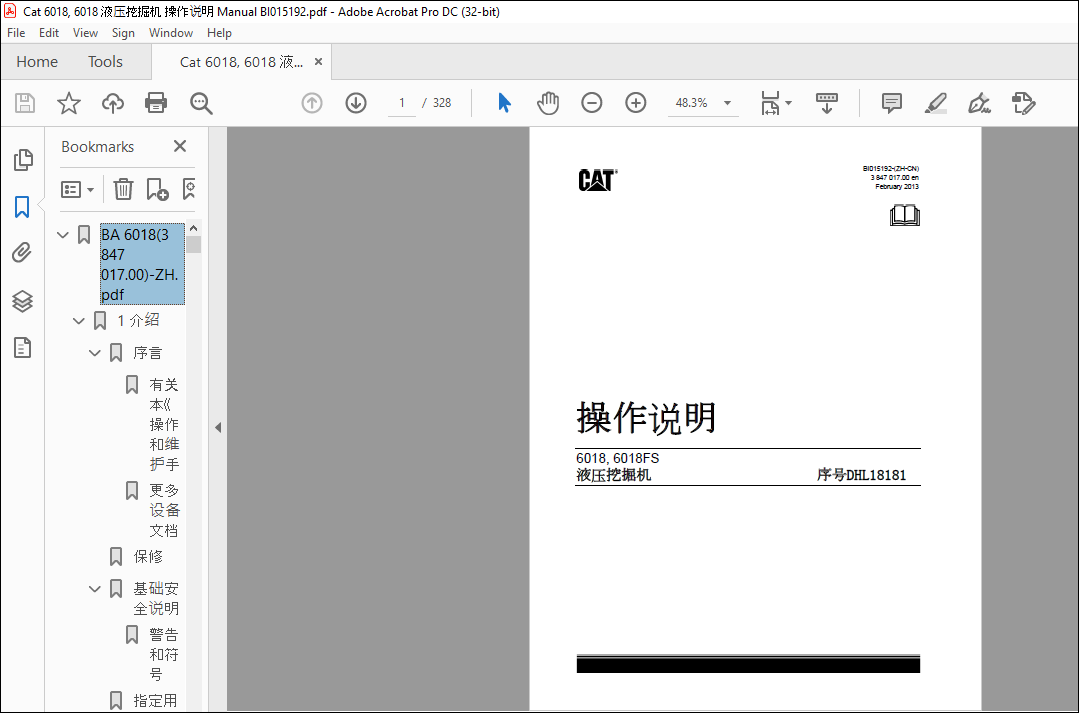Zoom in with plus button
The image size is (1079, 713).
pyautogui.click(x=636, y=103)
